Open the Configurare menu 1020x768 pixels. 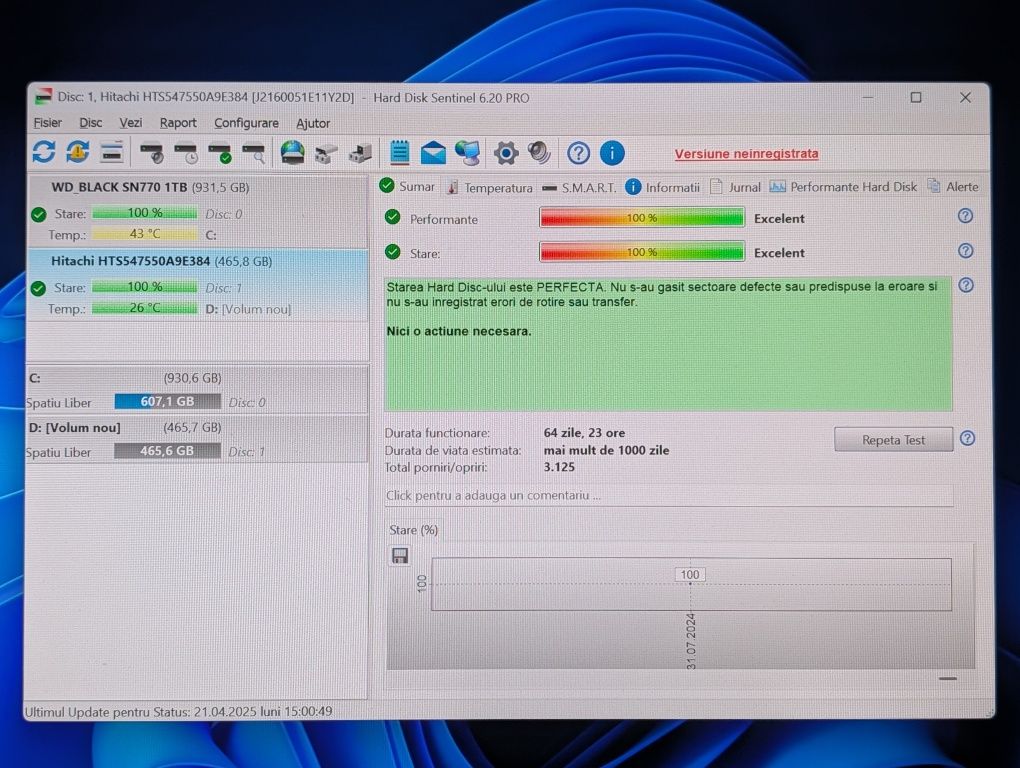246,123
